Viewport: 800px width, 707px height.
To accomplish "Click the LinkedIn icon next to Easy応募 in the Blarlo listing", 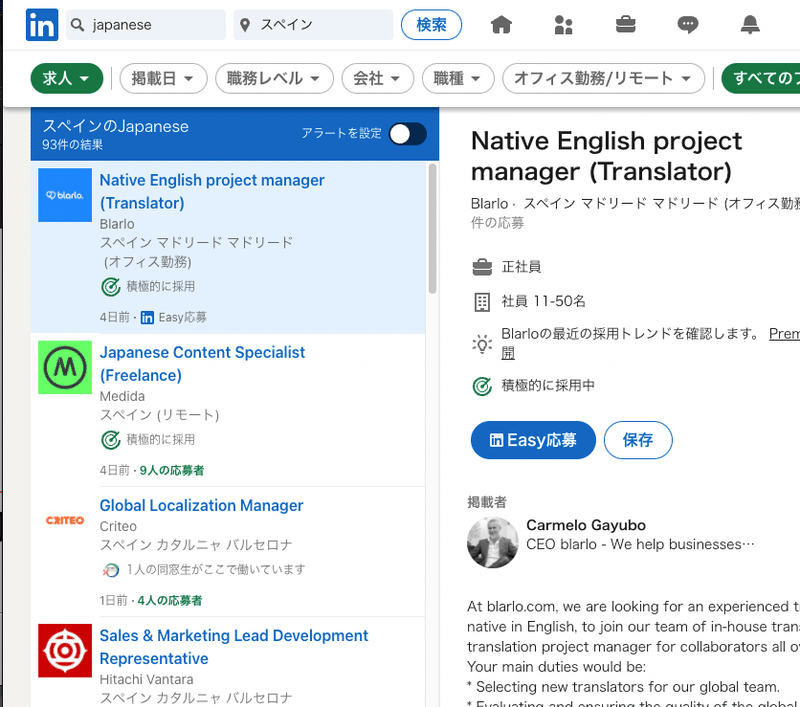I will [147, 318].
